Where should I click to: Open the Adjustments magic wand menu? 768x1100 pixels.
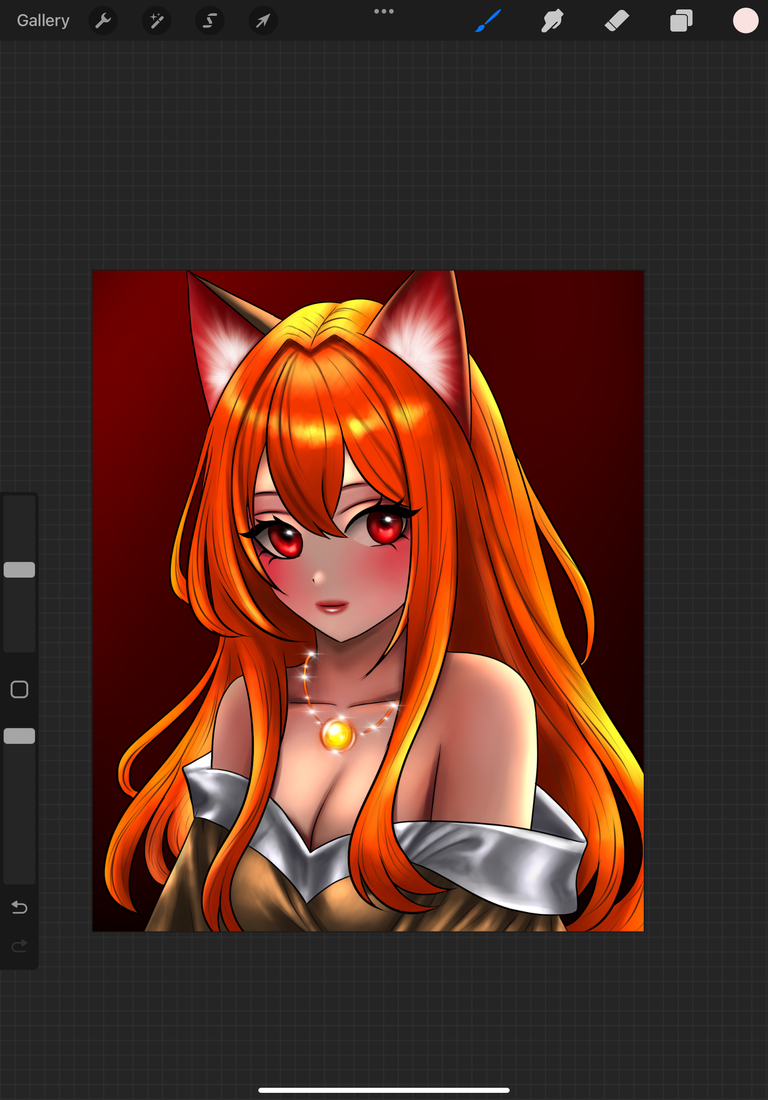(x=156, y=21)
